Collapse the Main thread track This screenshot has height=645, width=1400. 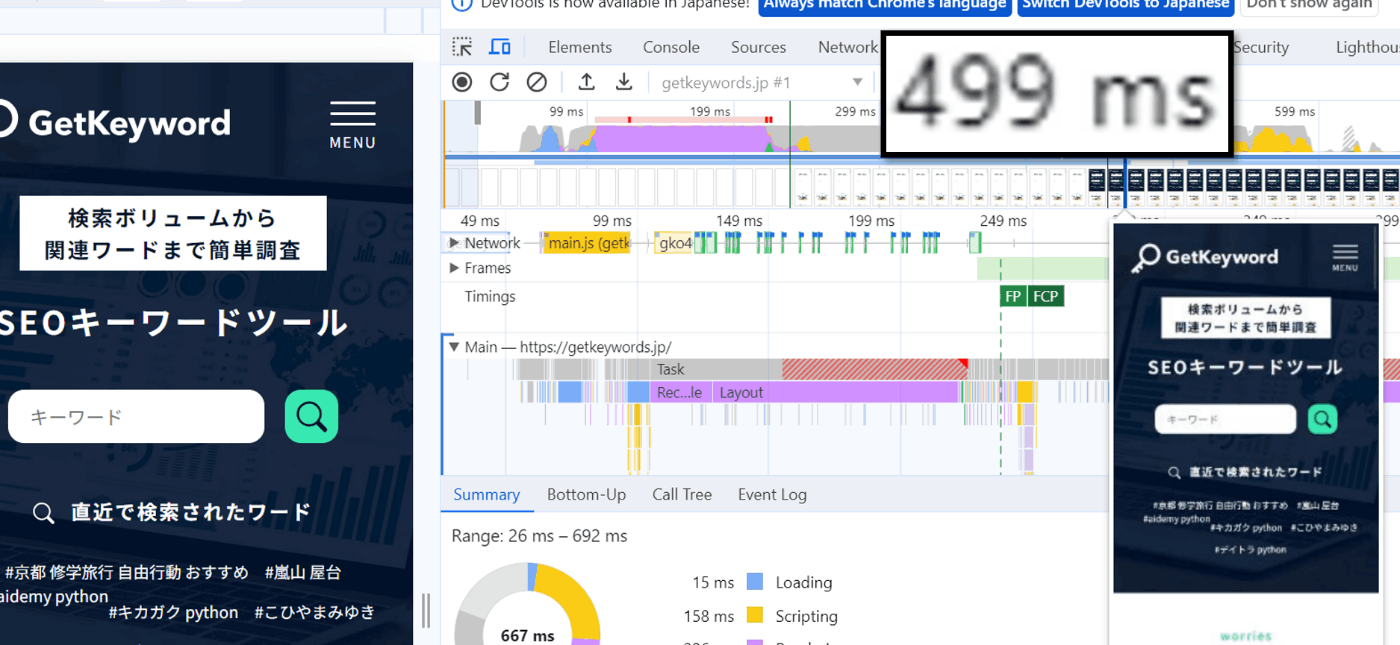tap(454, 347)
